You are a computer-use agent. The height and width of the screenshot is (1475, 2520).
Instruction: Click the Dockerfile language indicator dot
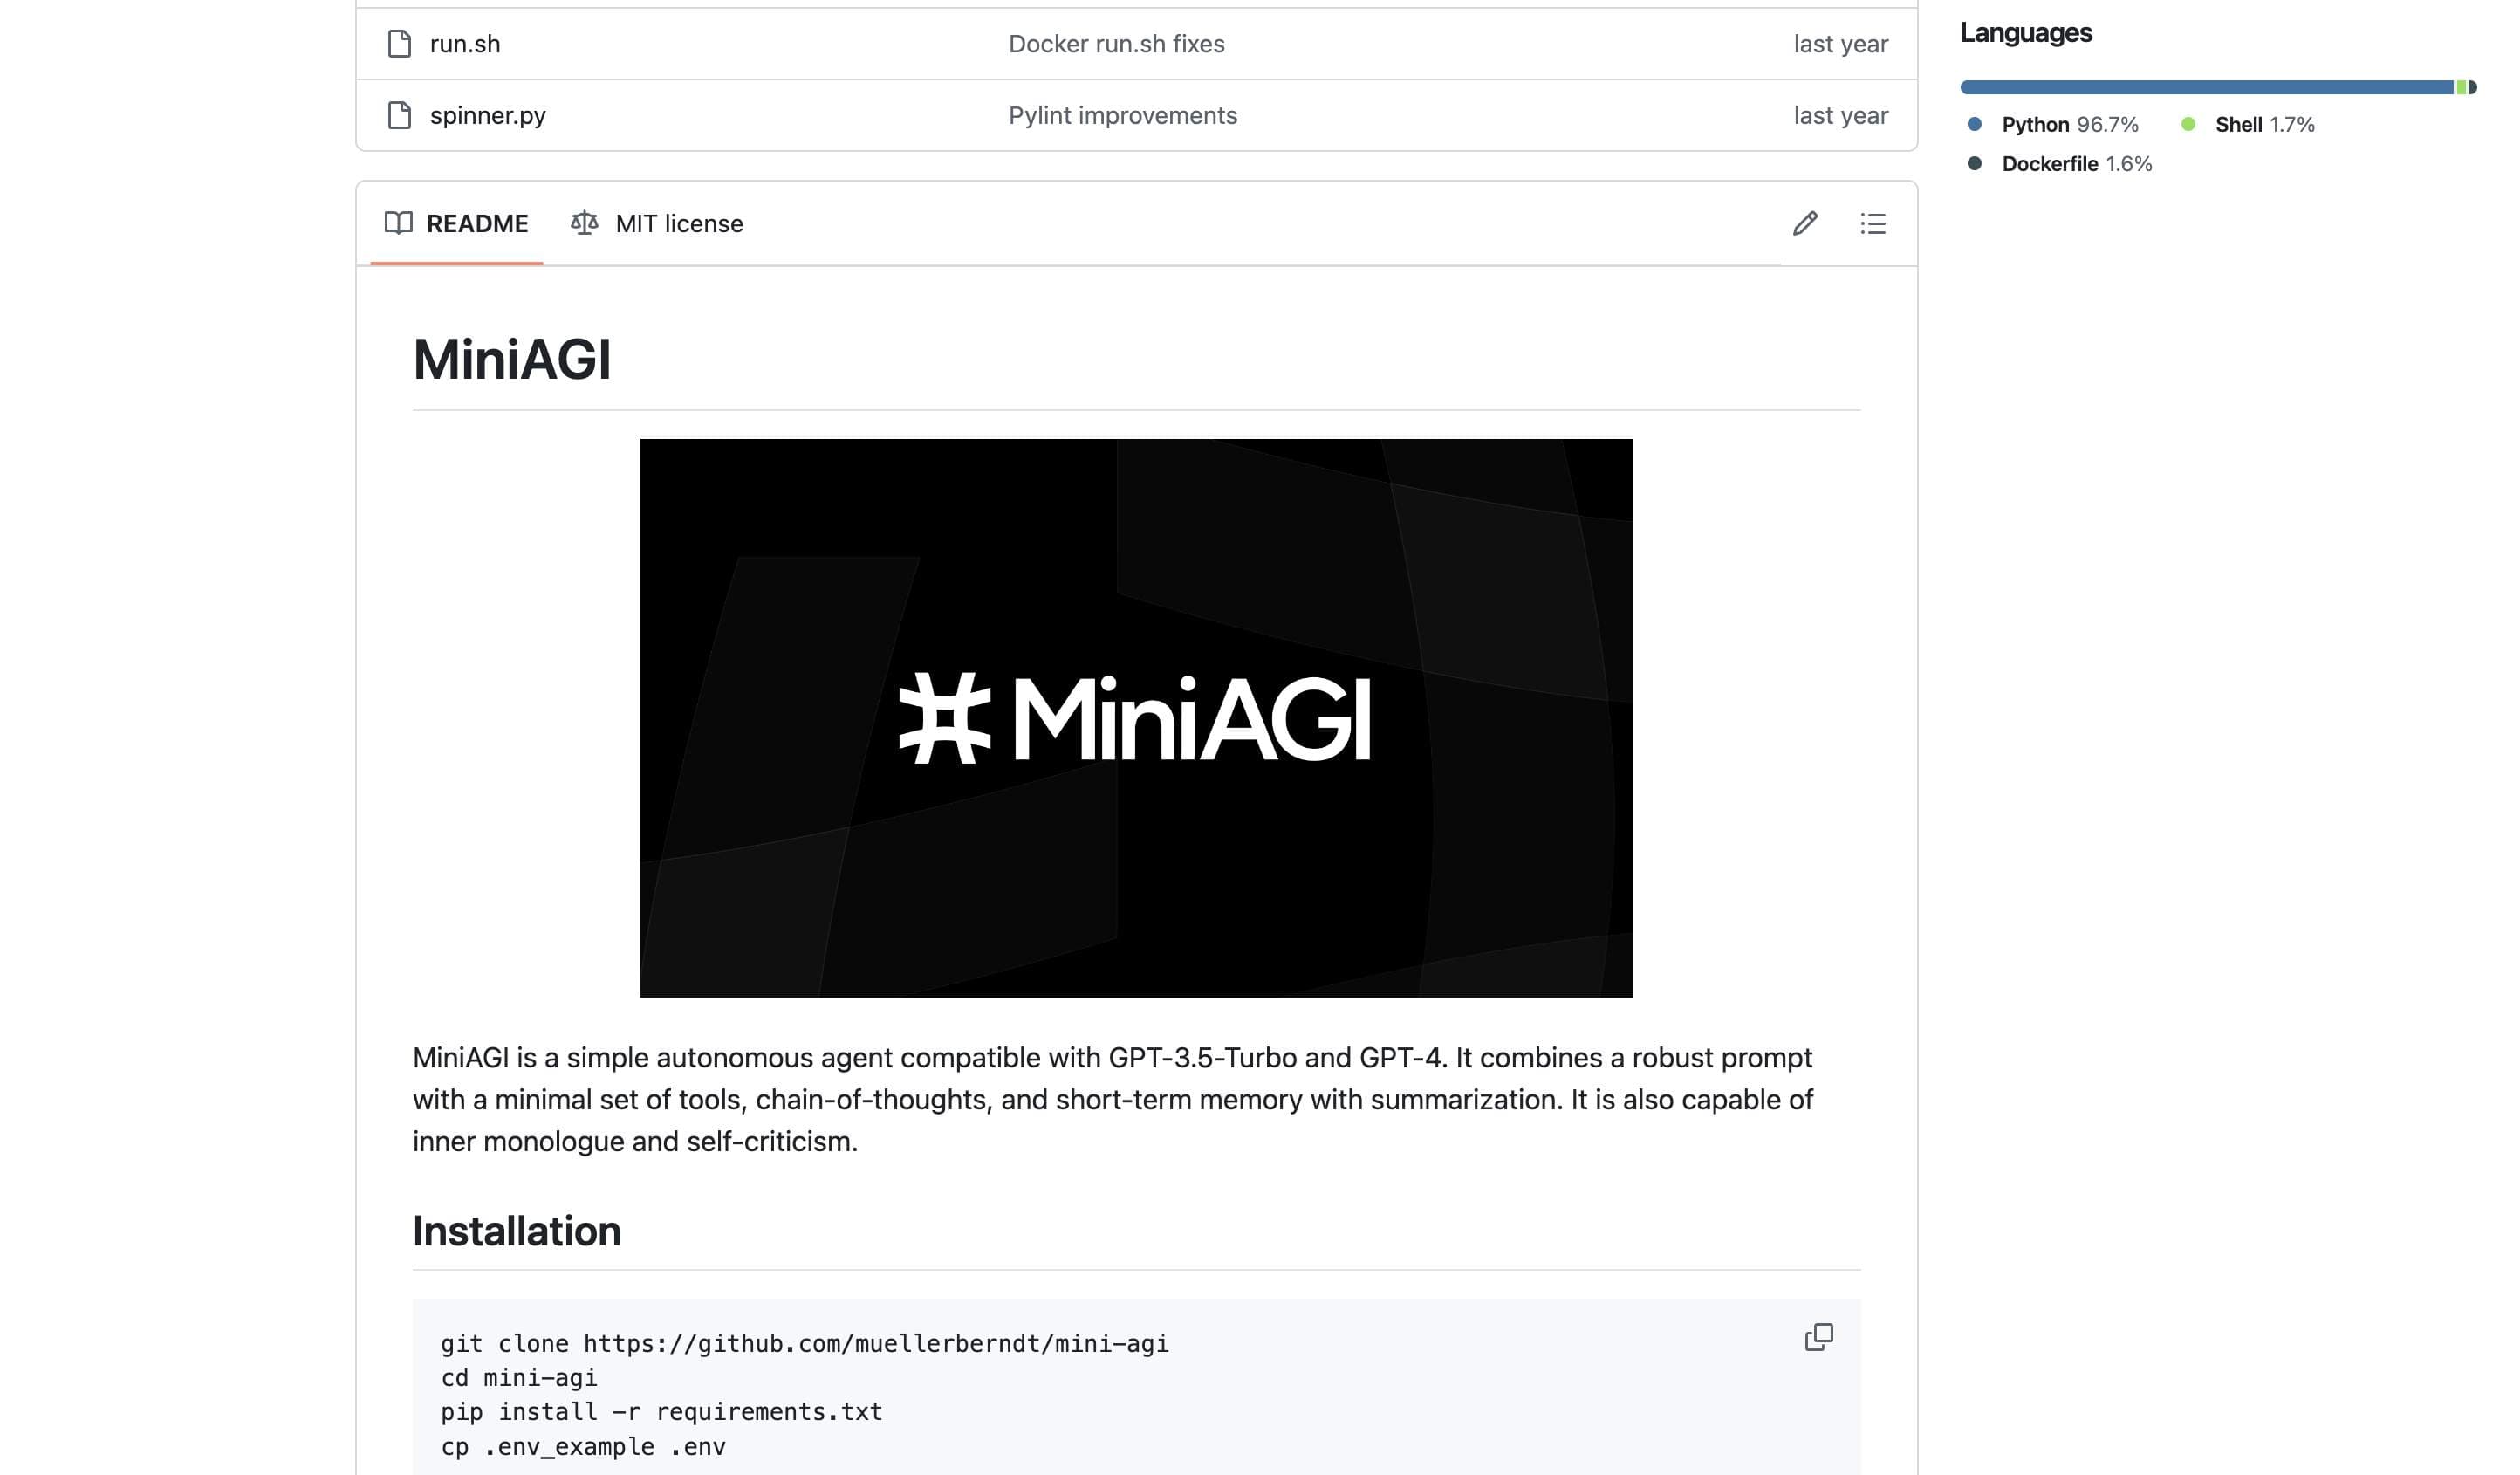pos(1973,162)
